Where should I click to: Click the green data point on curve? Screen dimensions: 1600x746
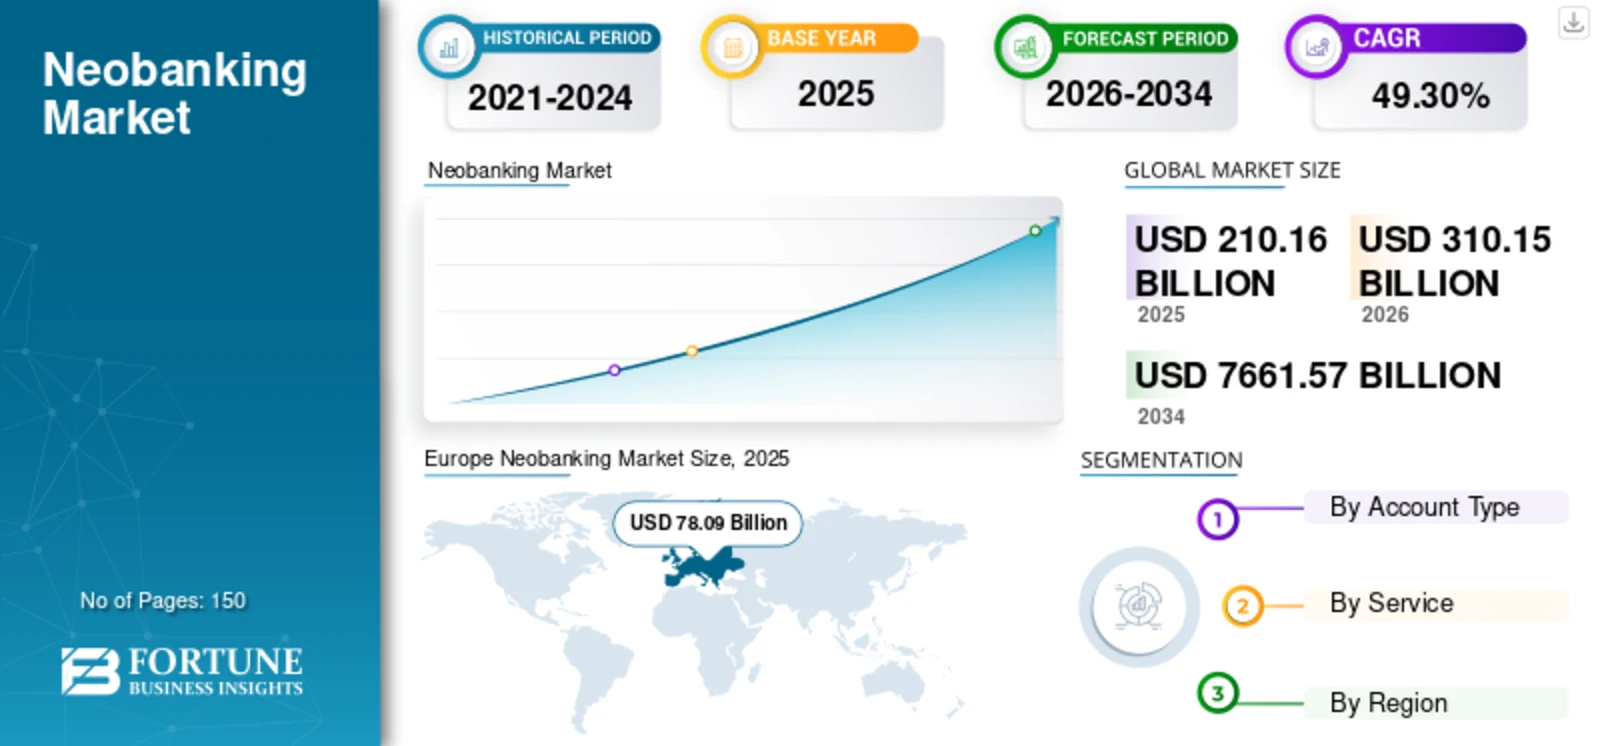(1035, 231)
